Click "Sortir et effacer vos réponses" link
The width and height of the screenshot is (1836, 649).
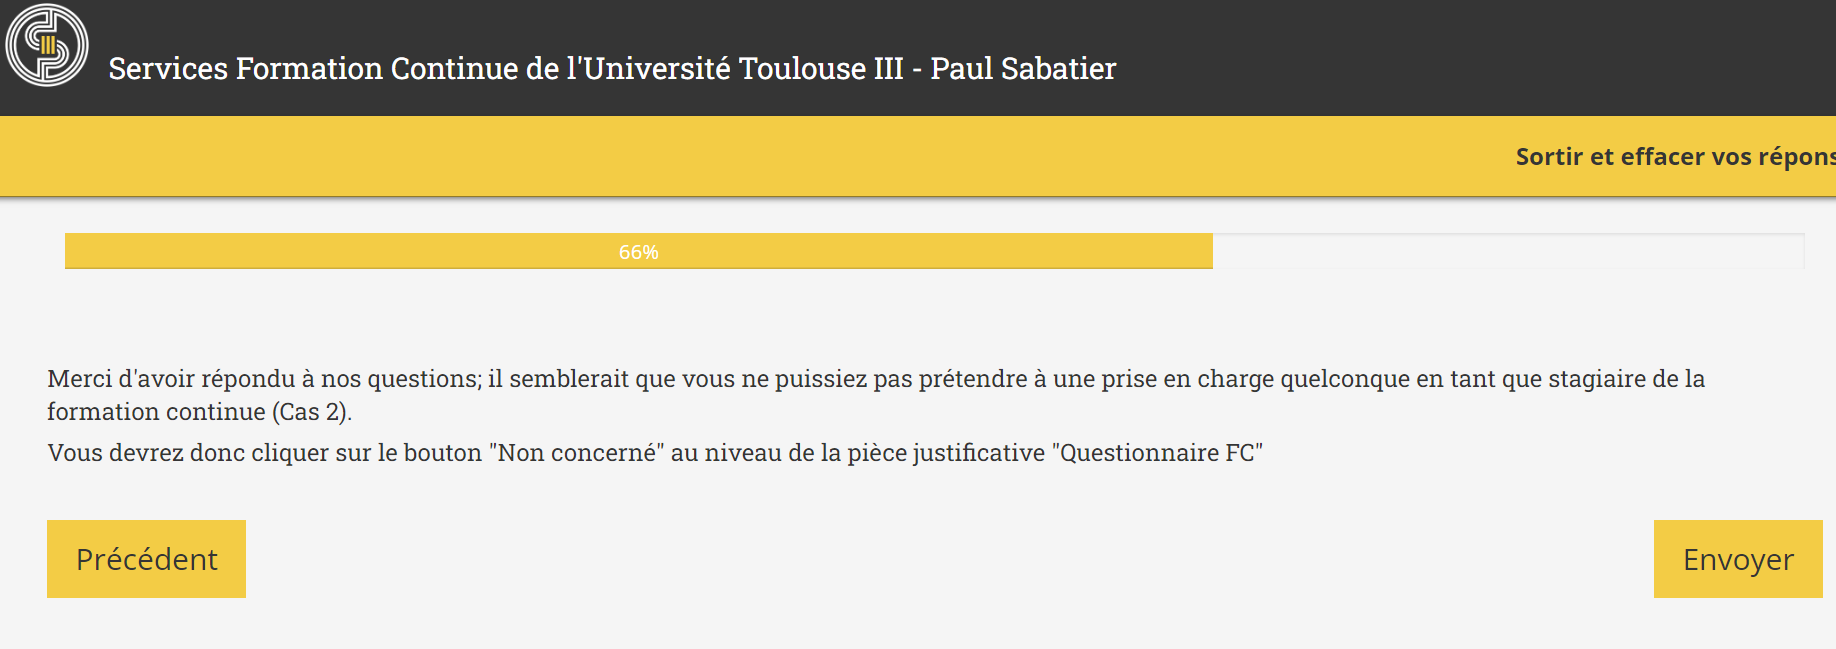coord(1674,157)
